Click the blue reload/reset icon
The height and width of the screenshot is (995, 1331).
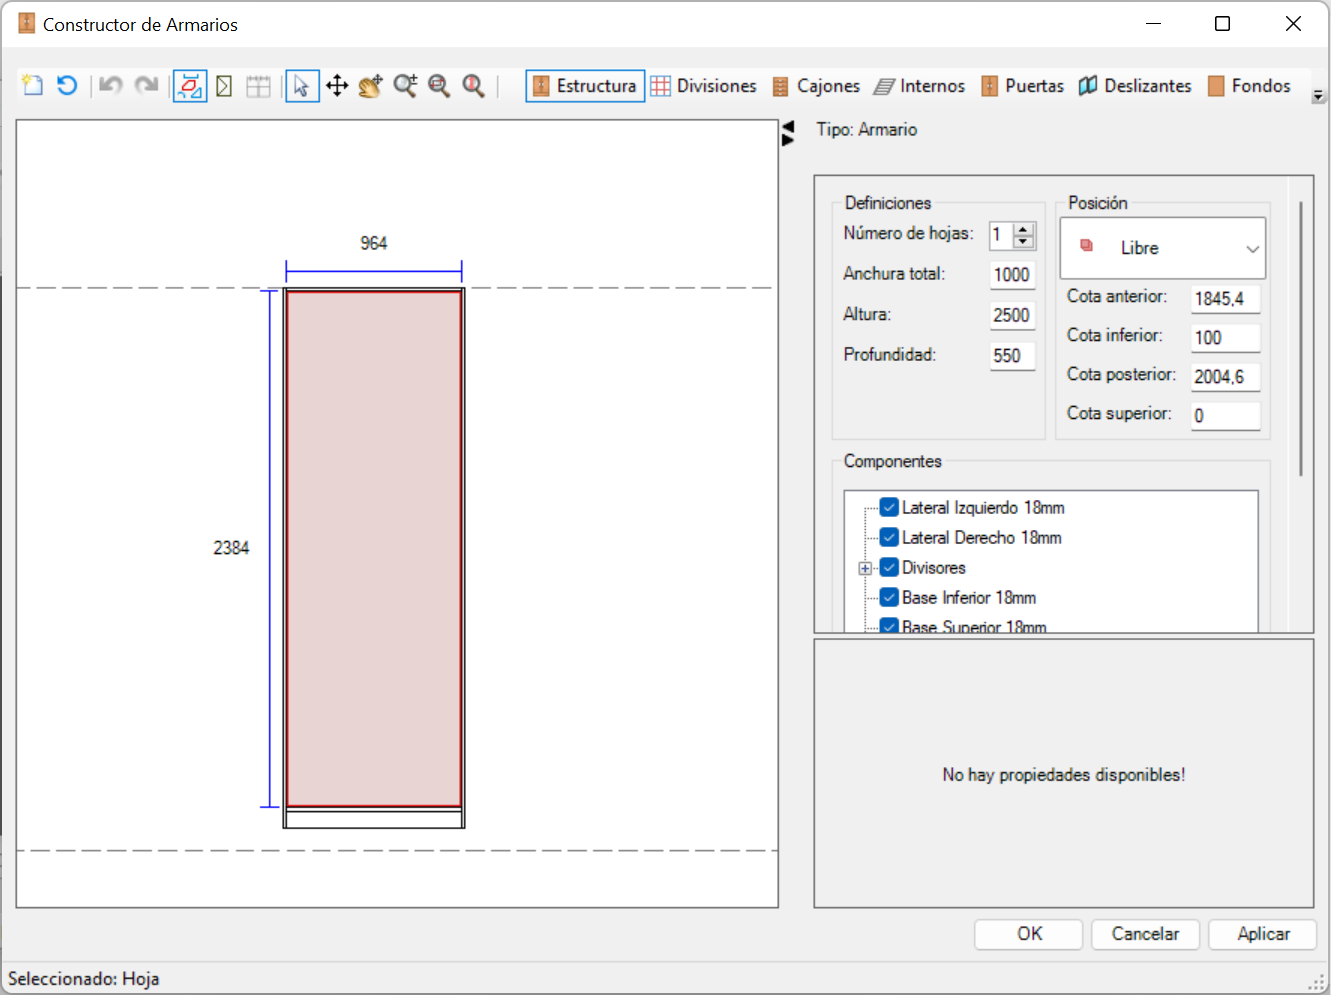[x=67, y=86]
